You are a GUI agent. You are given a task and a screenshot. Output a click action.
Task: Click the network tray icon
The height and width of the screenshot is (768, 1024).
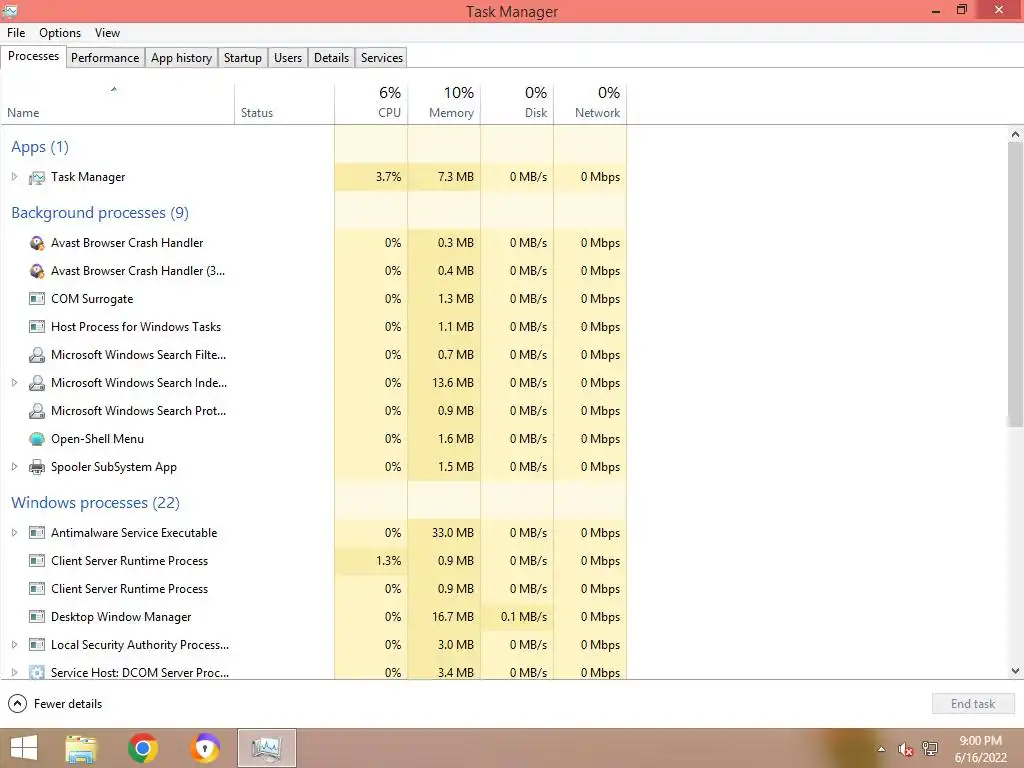point(930,749)
